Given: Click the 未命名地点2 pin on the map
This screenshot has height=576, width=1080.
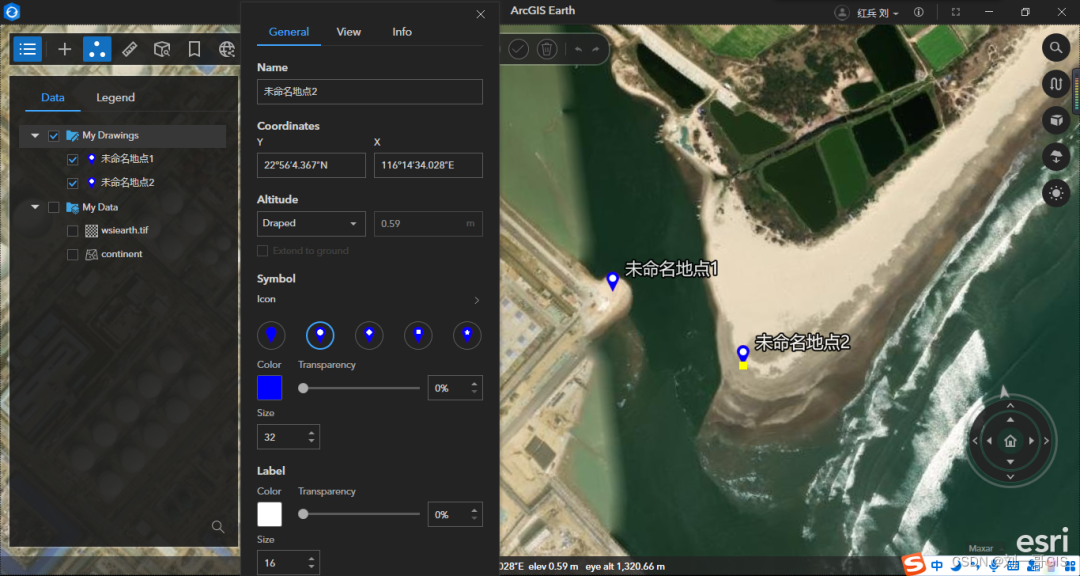Looking at the screenshot, I should pos(742,354).
